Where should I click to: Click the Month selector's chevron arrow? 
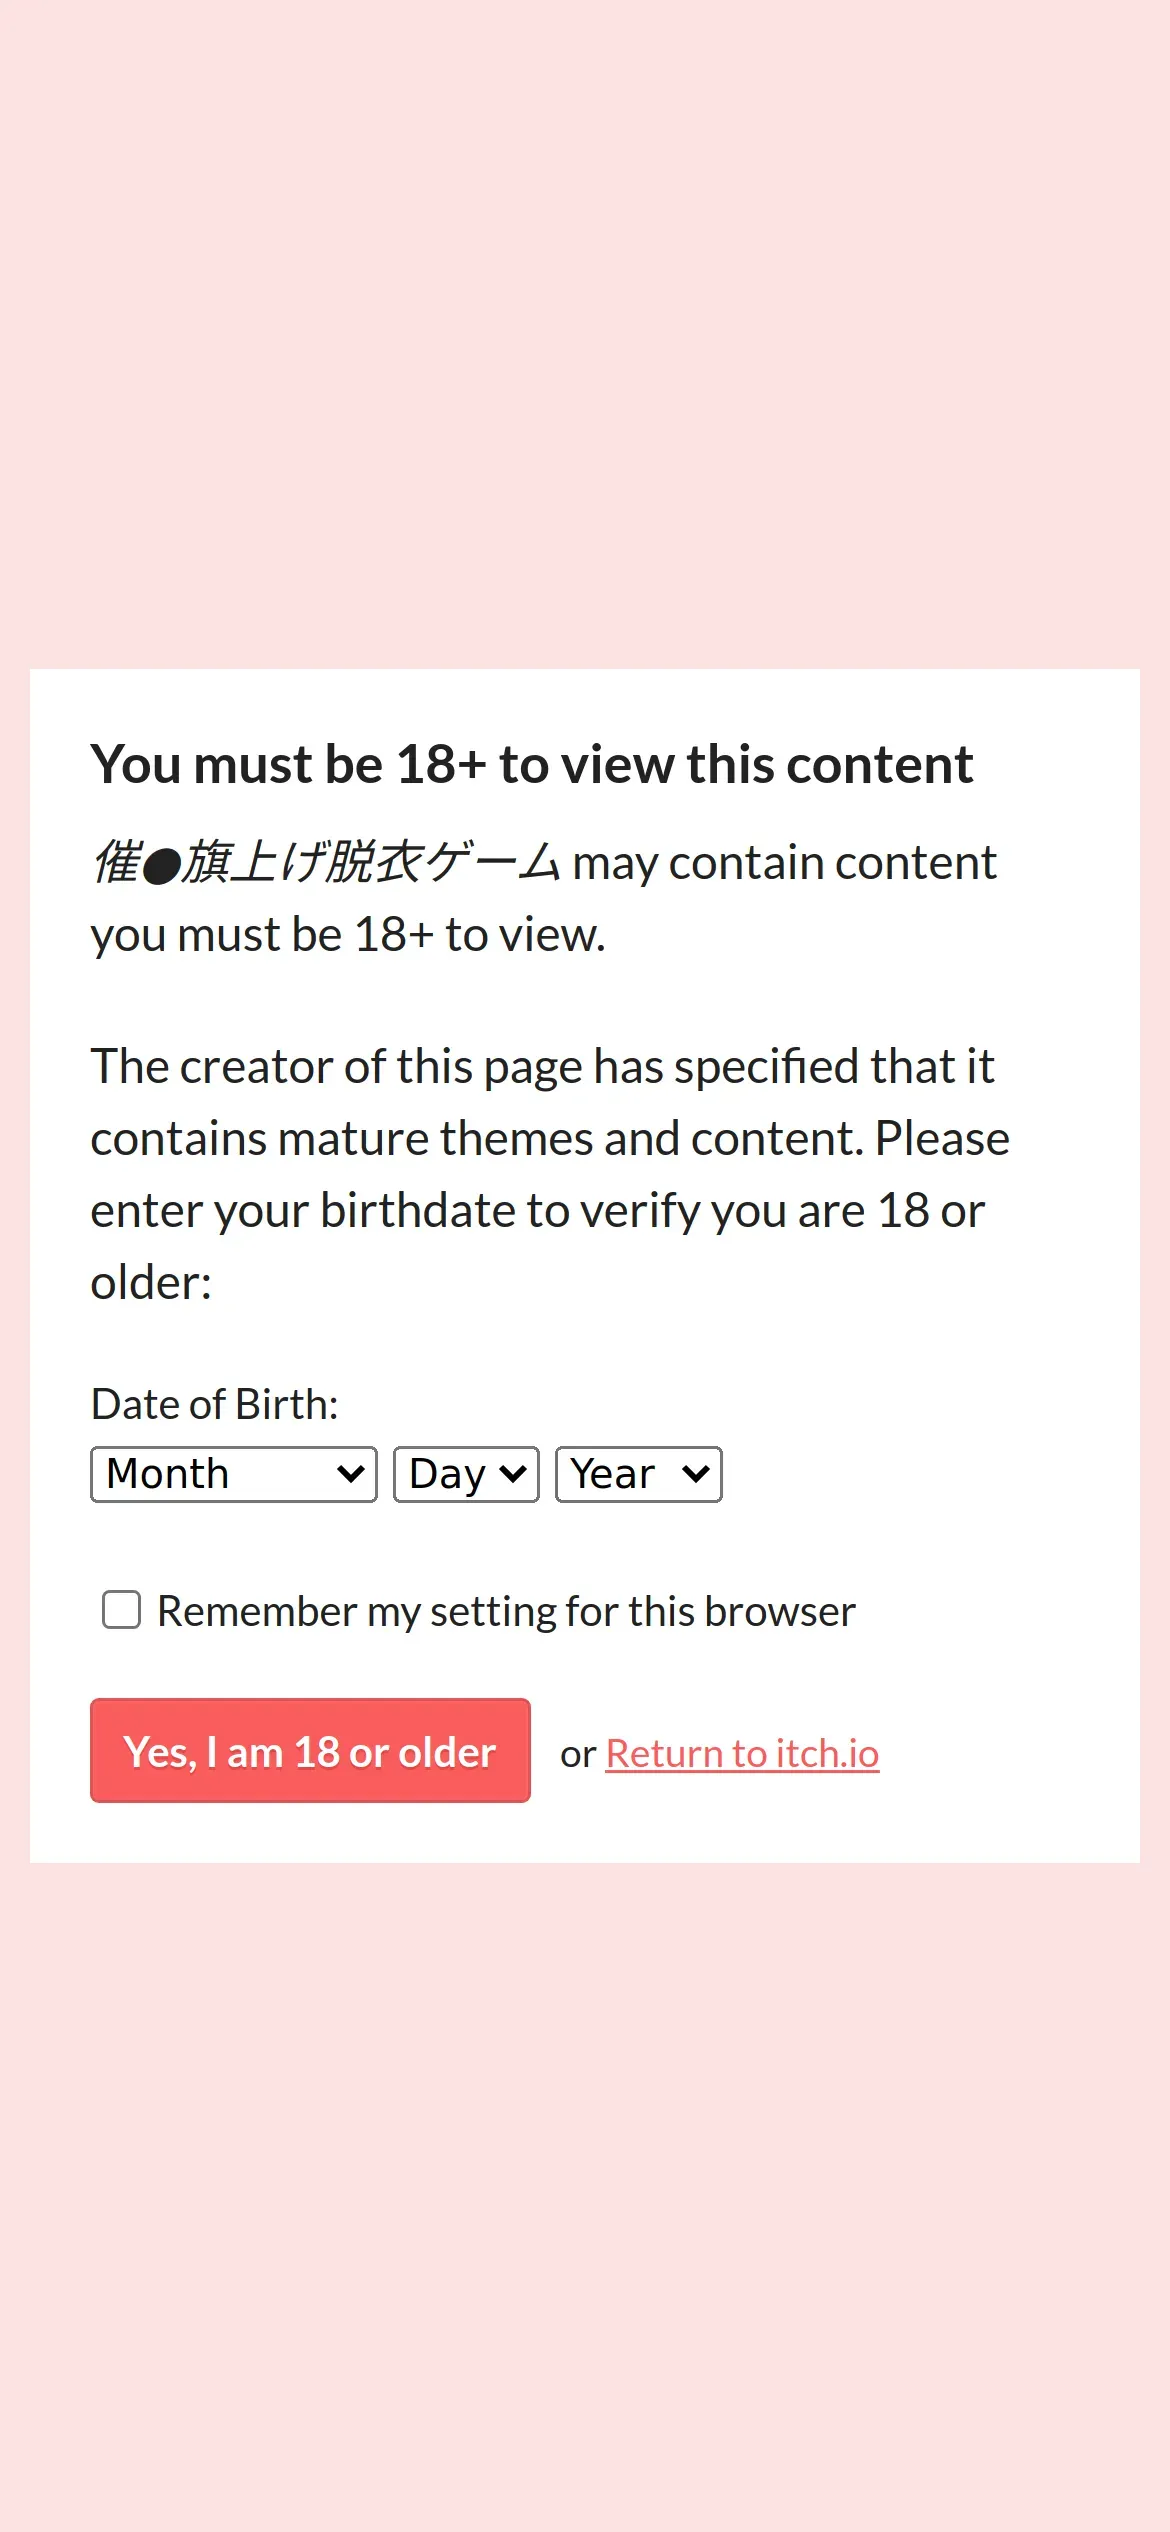(x=350, y=1474)
